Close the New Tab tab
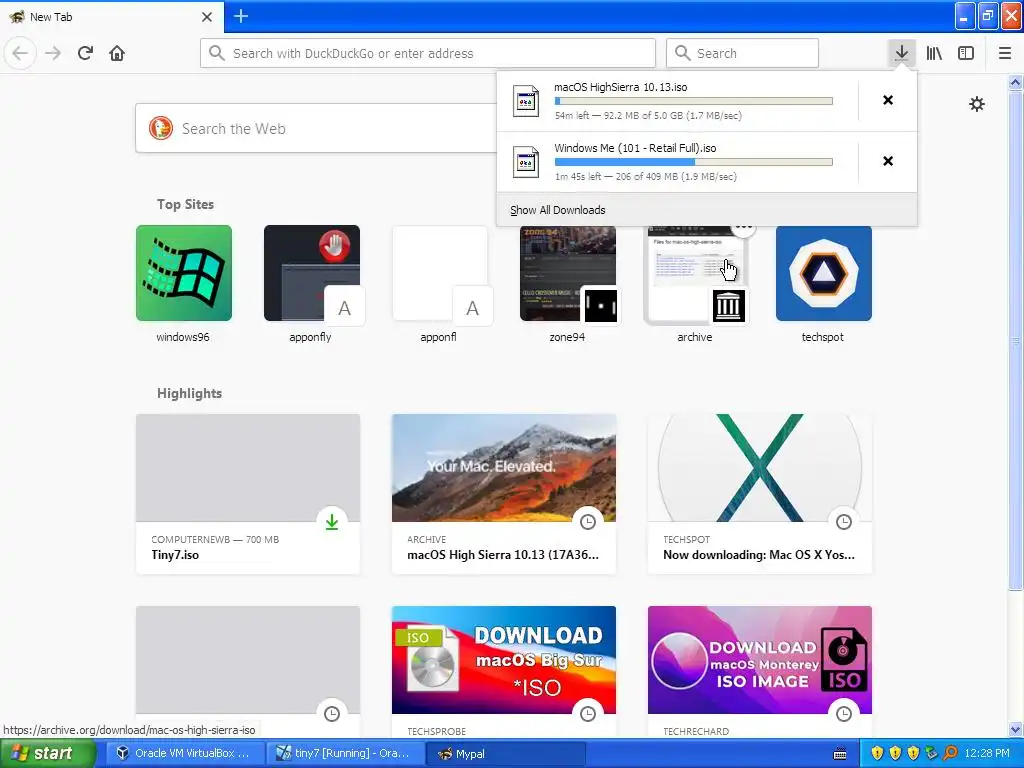Viewport: 1024px width, 768px height. pos(207,17)
